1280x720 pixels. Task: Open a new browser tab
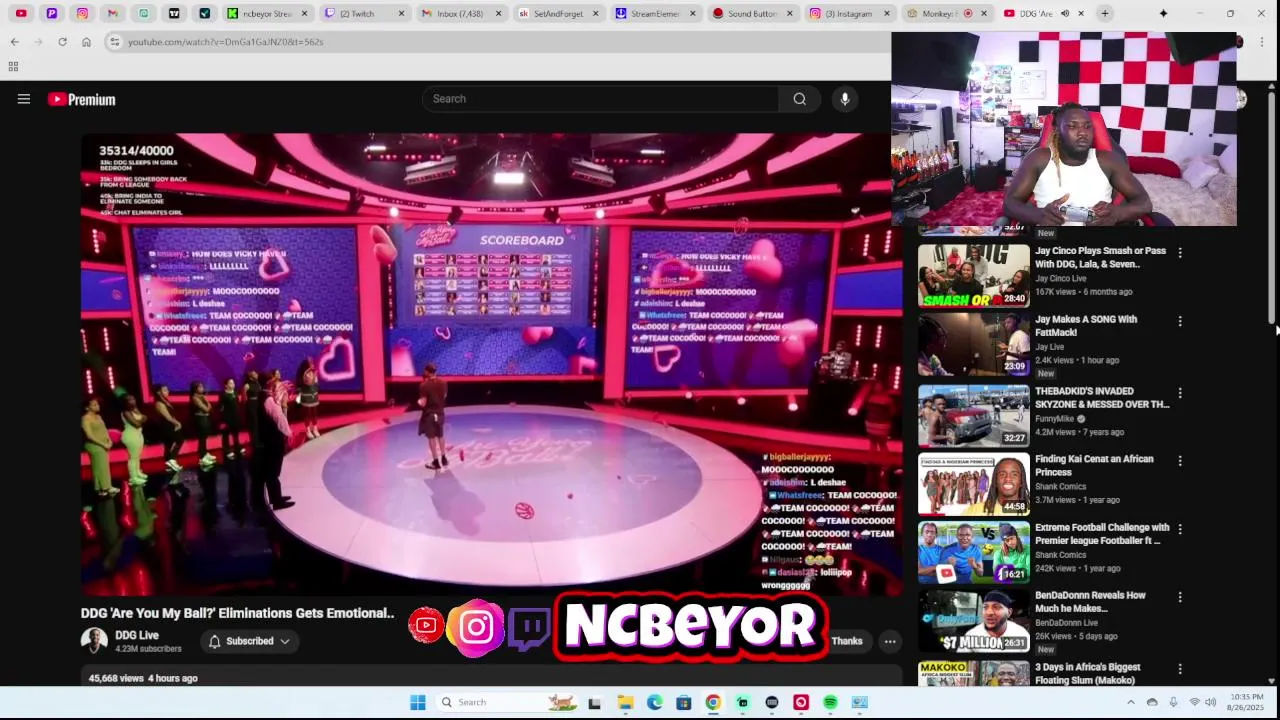[1105, 14]
